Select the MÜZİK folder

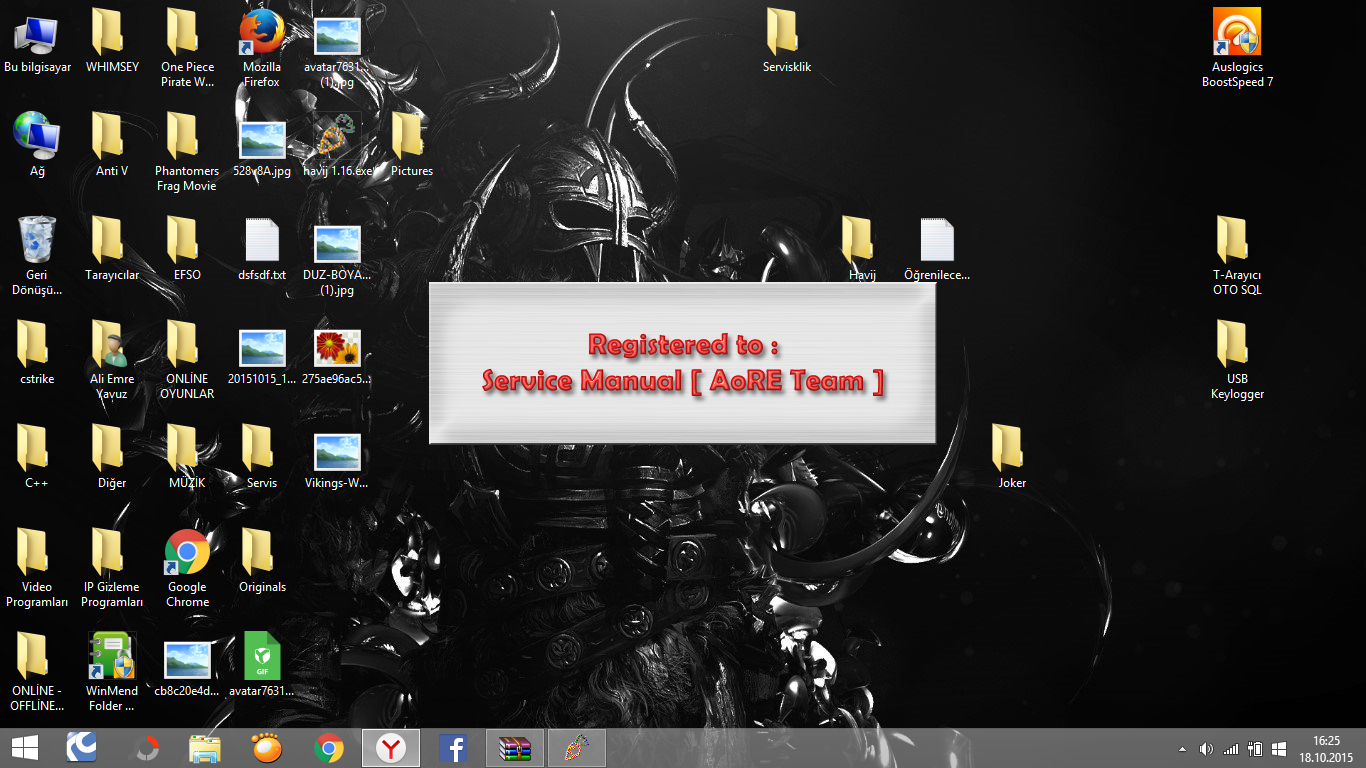(187, 458)
